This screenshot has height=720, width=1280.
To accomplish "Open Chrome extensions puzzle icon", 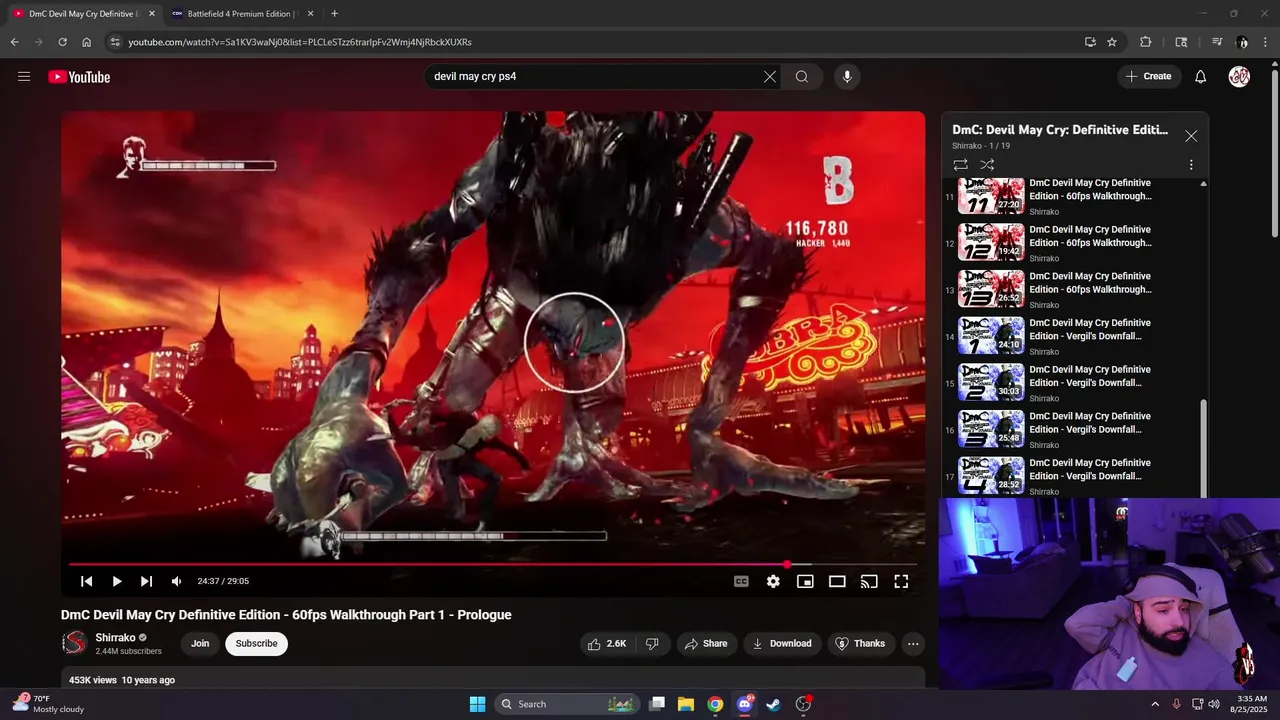I will pos(1146,42).
